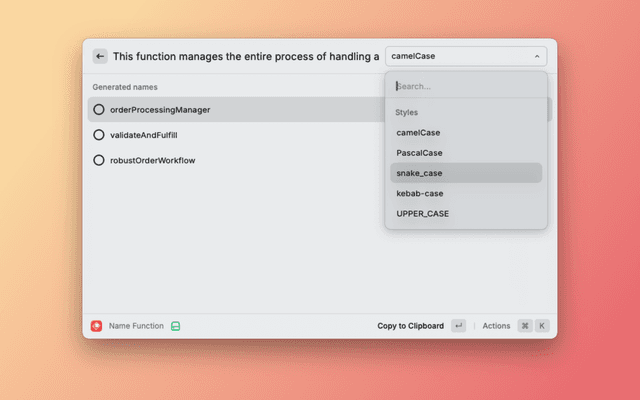
Task: Click the back arrow icon
Action: tap(100, 57)
